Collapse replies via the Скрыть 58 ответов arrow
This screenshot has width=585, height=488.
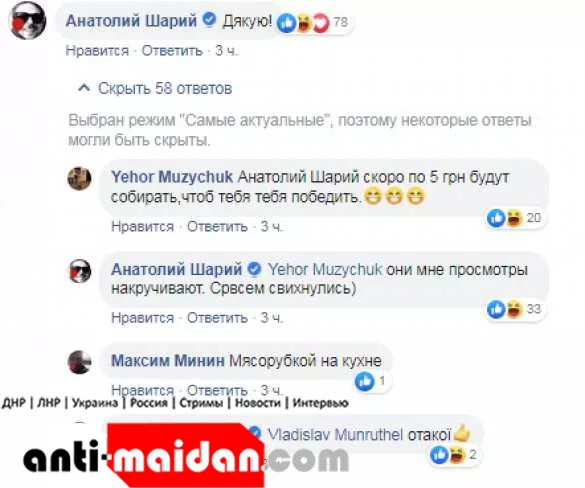coord(84,88)
